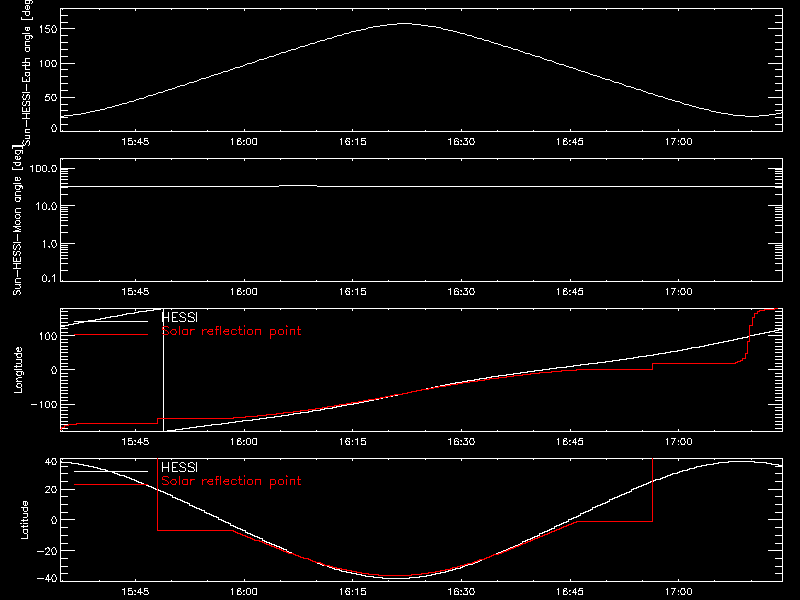Click 17:00 label under Latitude plot
Screen dimensions: 800x600
click(x=679, y=592)
